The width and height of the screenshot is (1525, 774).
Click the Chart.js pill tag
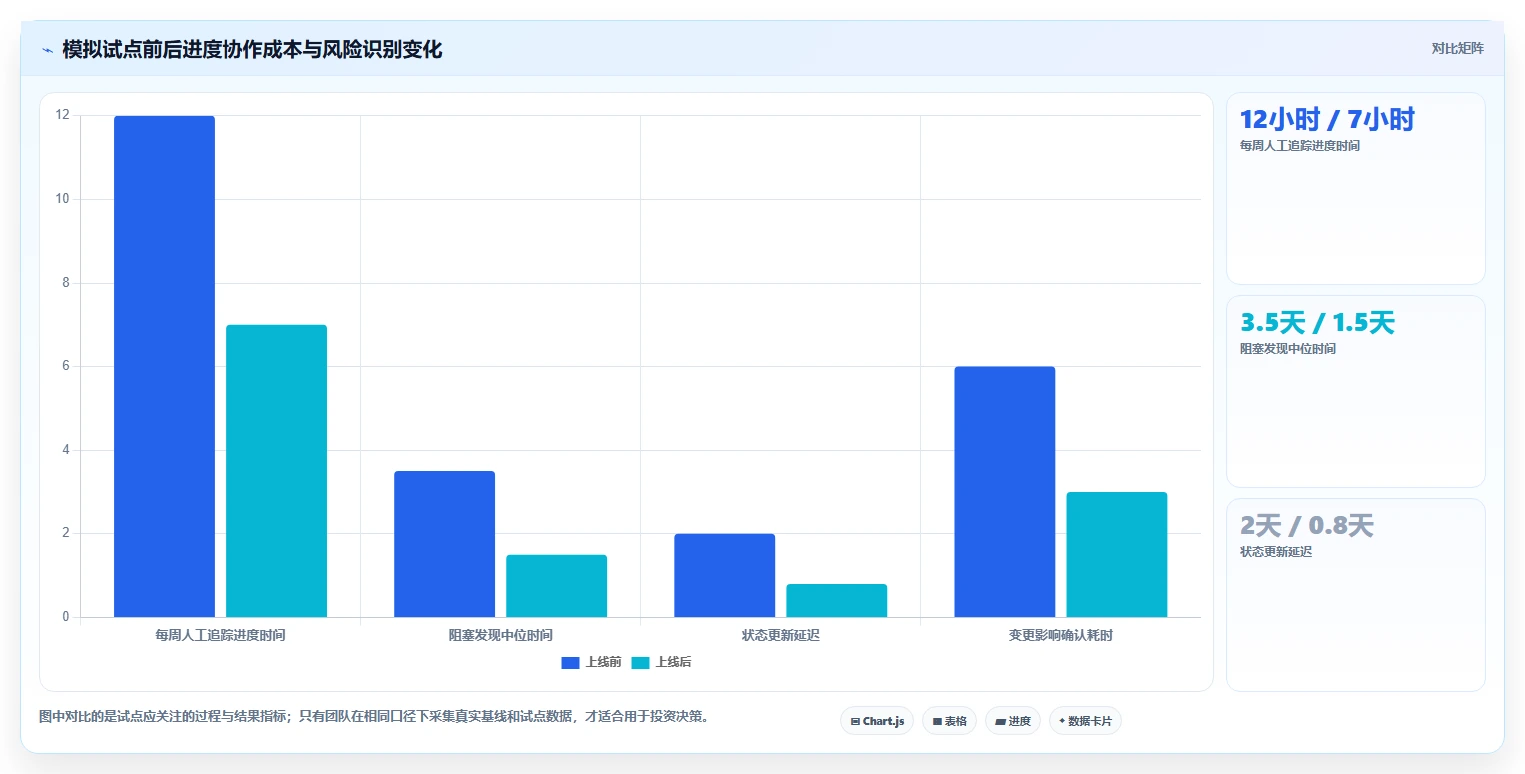click(877, 721)
